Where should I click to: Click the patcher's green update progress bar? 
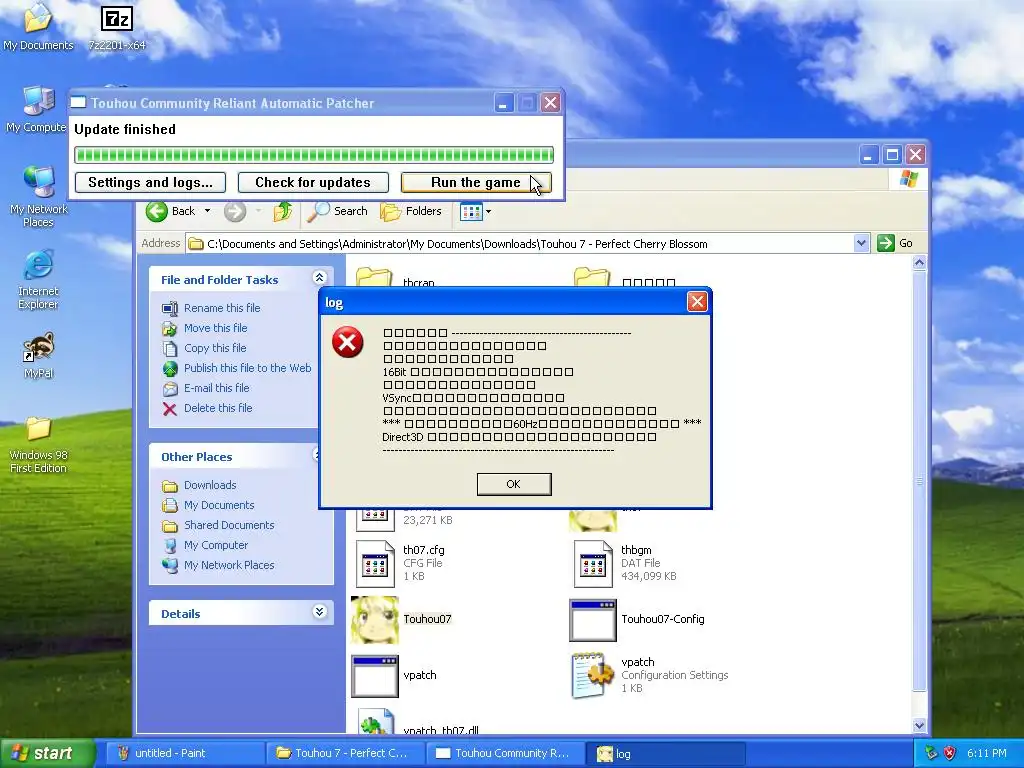click(313, 155)
